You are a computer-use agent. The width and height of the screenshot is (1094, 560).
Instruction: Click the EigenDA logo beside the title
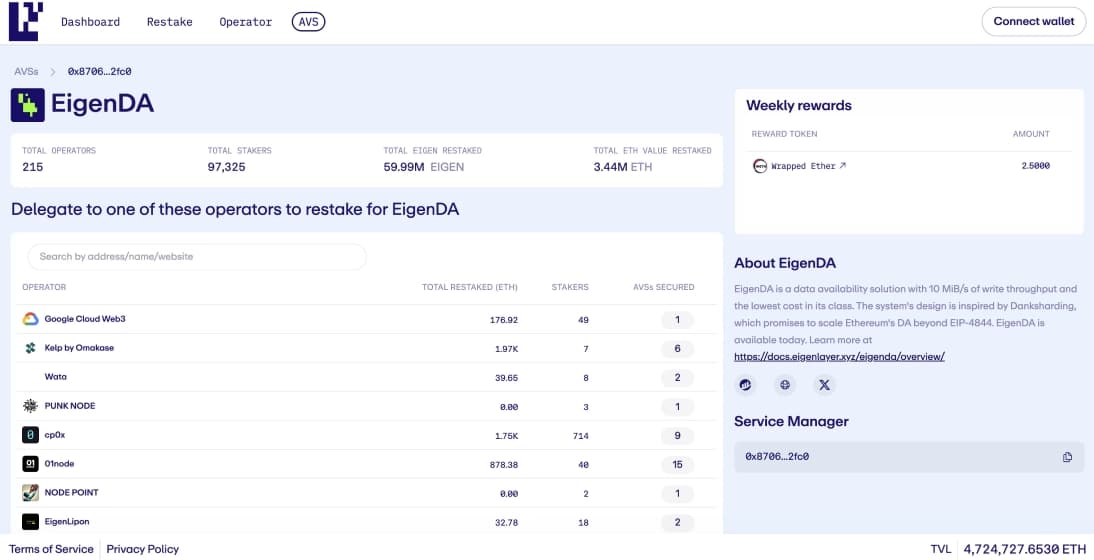pyautogui.click(x=28, y=105)
